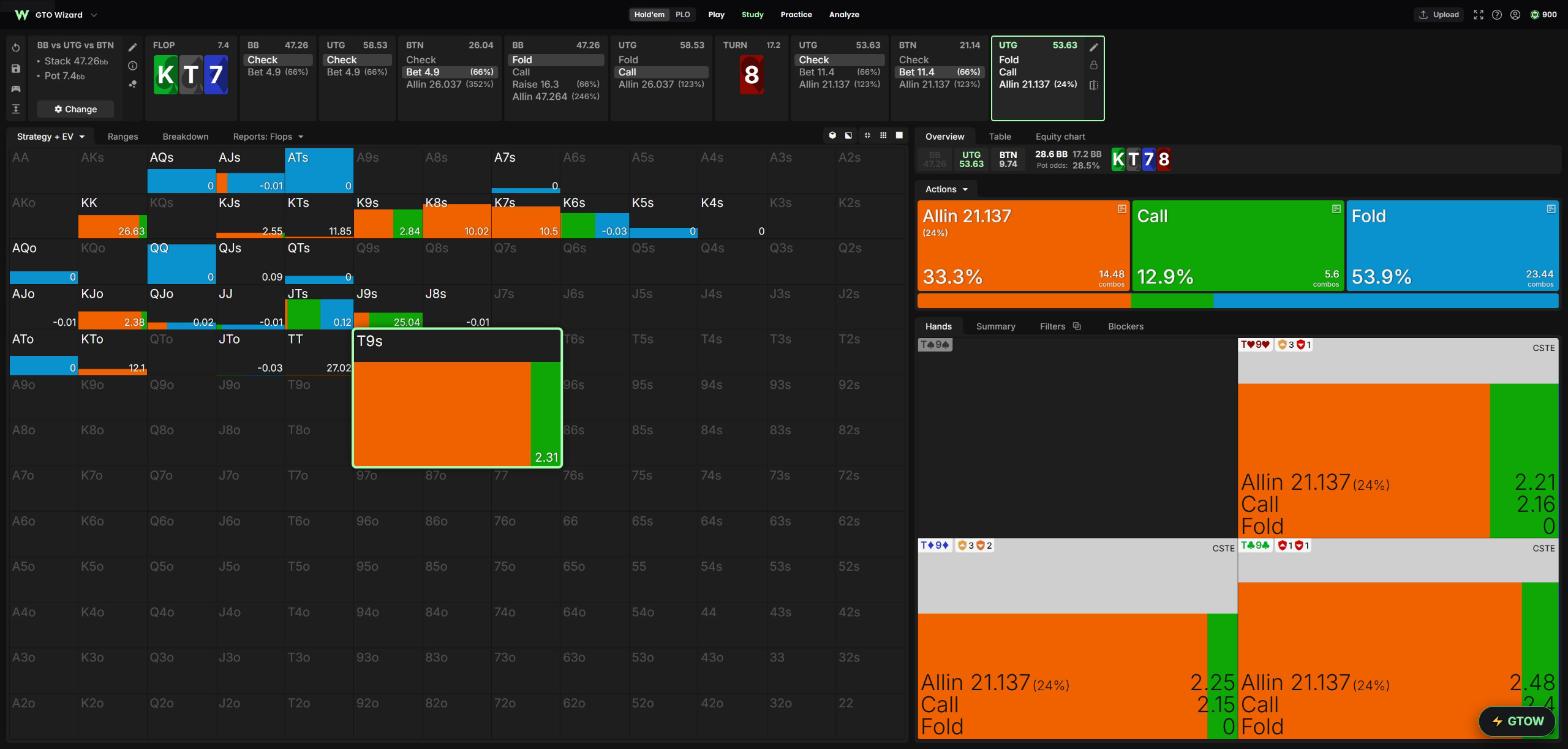The height and width of the screenshot is (749, 1568).
Task: Click the copy icon next to Filters
Action: coord(1077,326)
